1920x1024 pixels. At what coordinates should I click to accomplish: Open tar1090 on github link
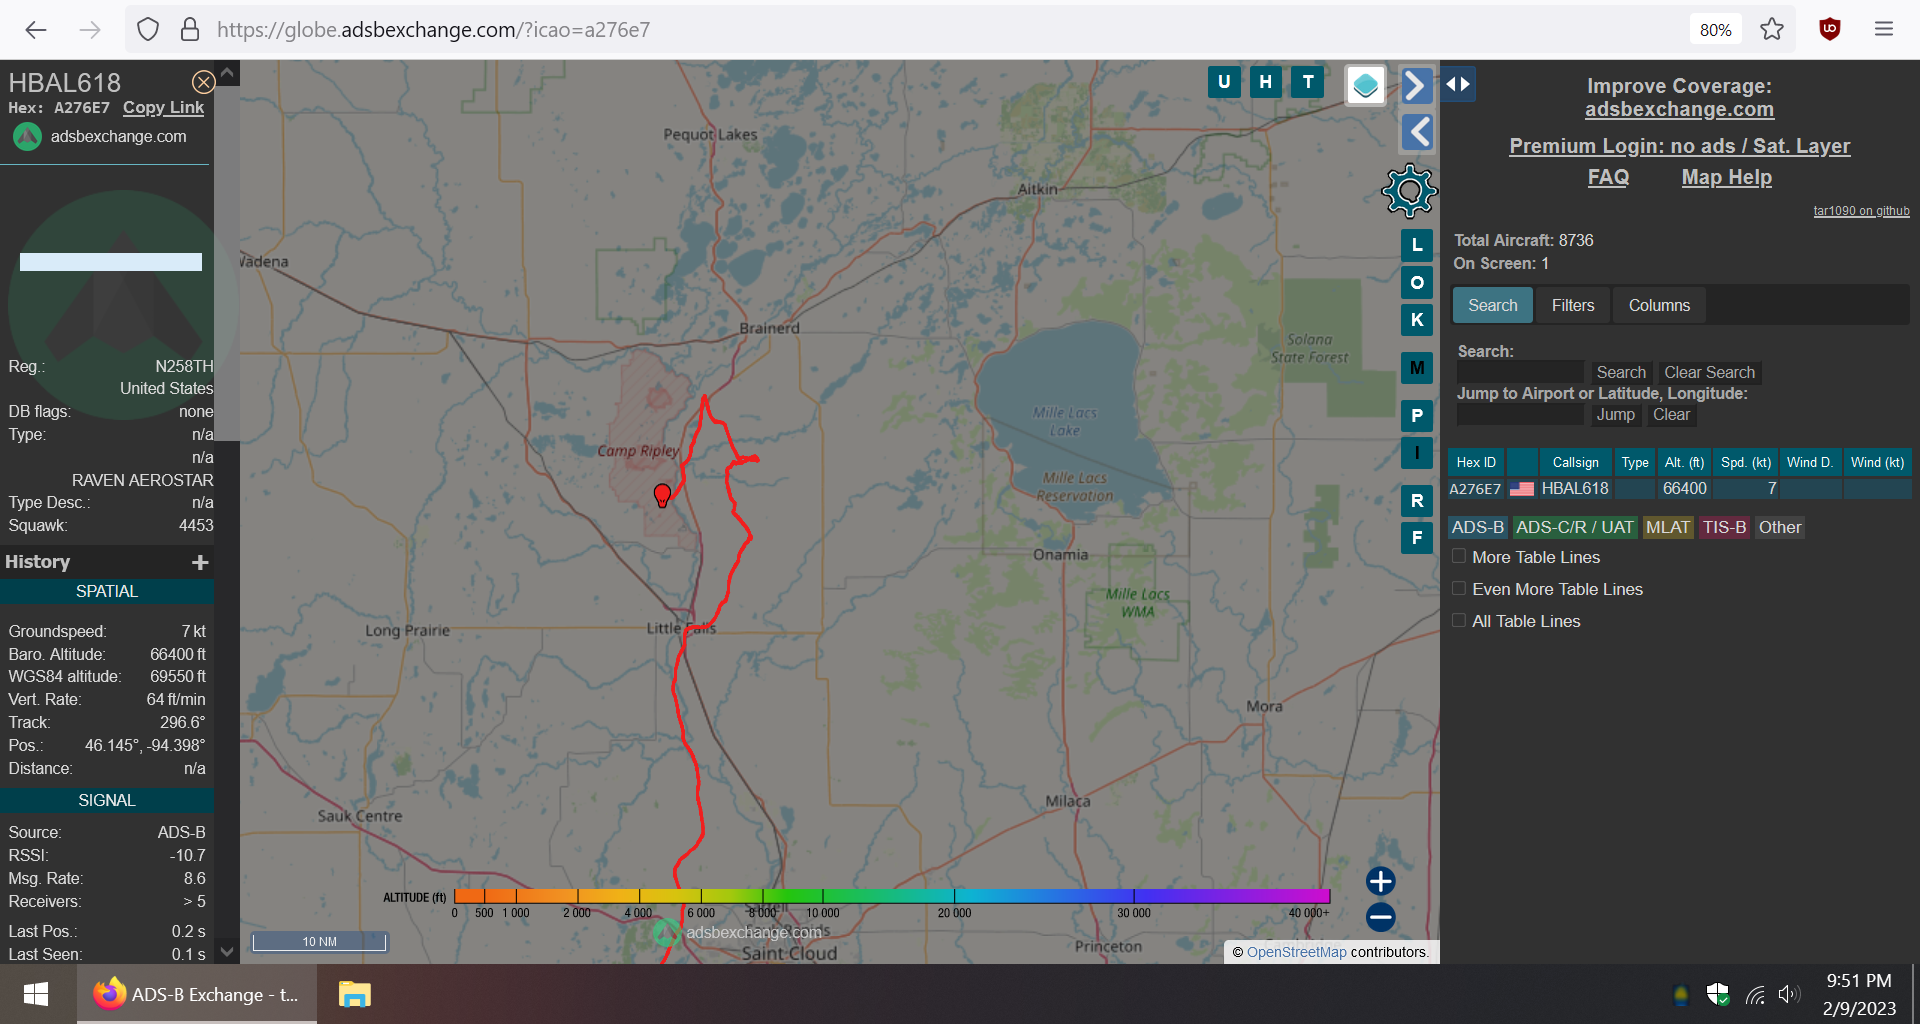[1861, 211]
